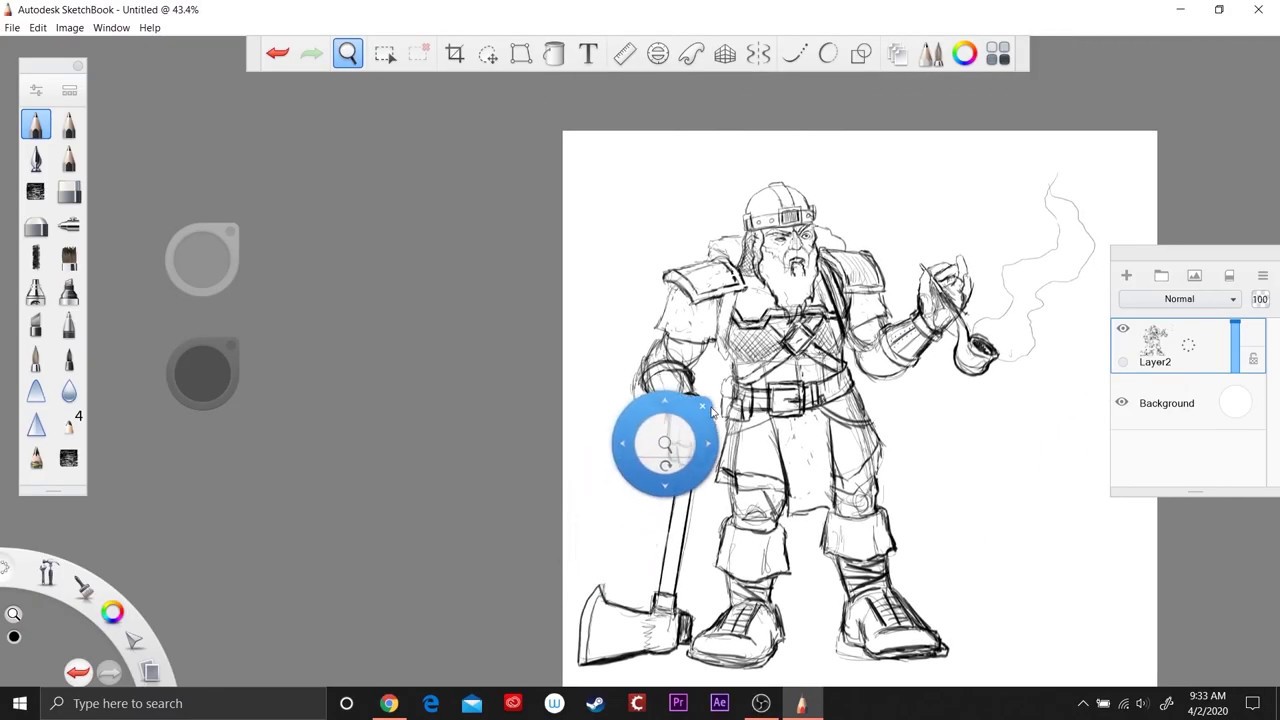1280x720 pixels.
Task: Open brush properties sliders icon
Action: pos(36,90)
